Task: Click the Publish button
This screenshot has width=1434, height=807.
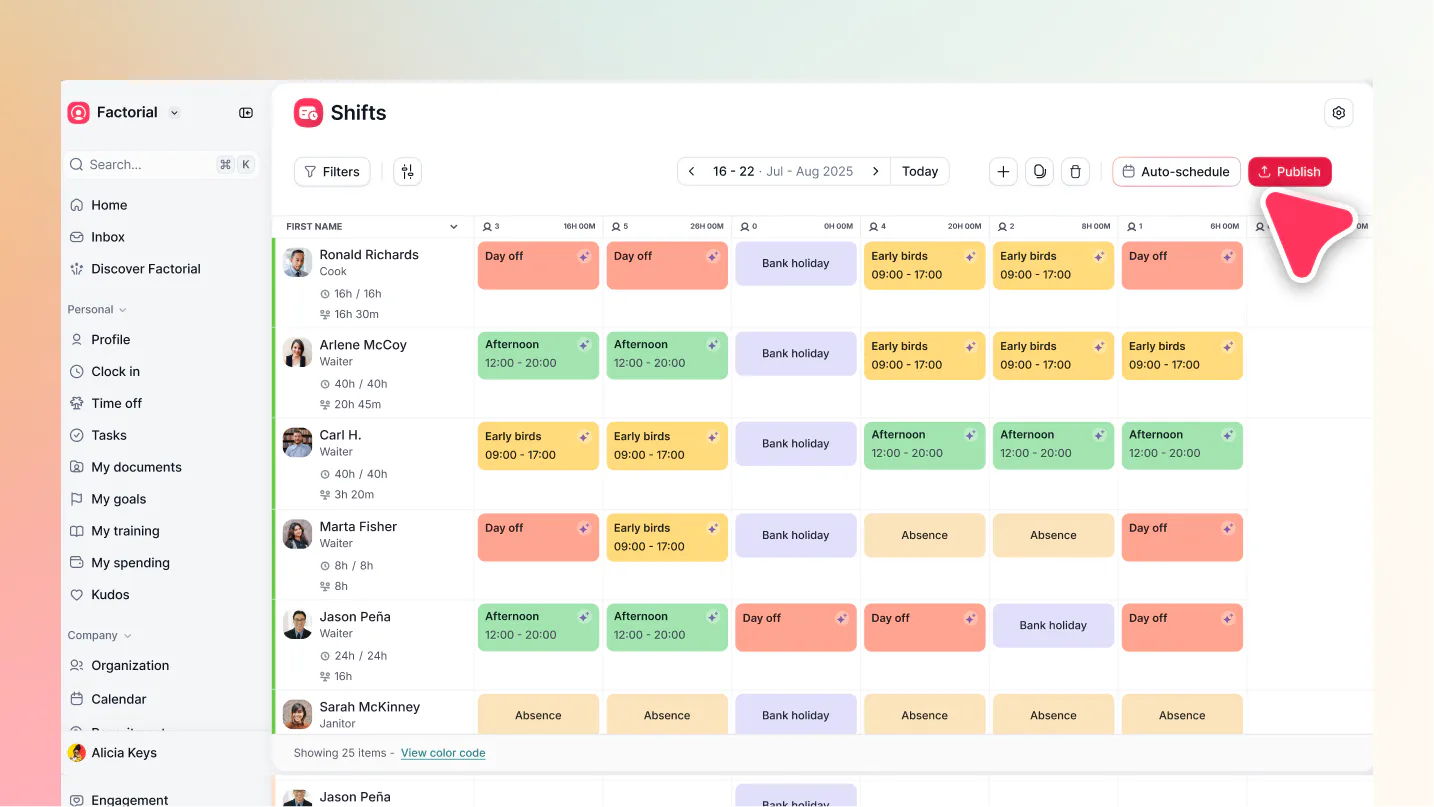Action: click(x=1290, y=172)
